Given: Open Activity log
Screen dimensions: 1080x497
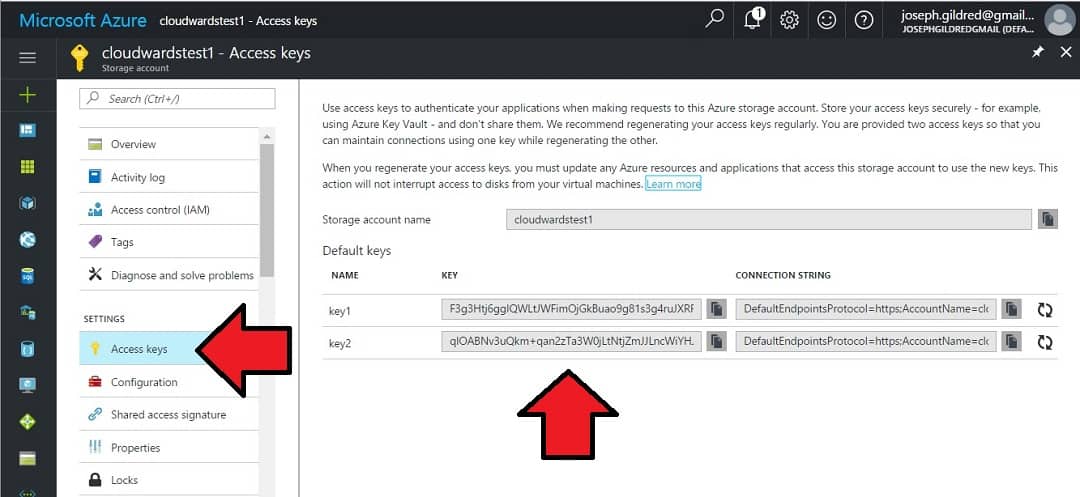Looking at the screenshot, I should [169, 177].
